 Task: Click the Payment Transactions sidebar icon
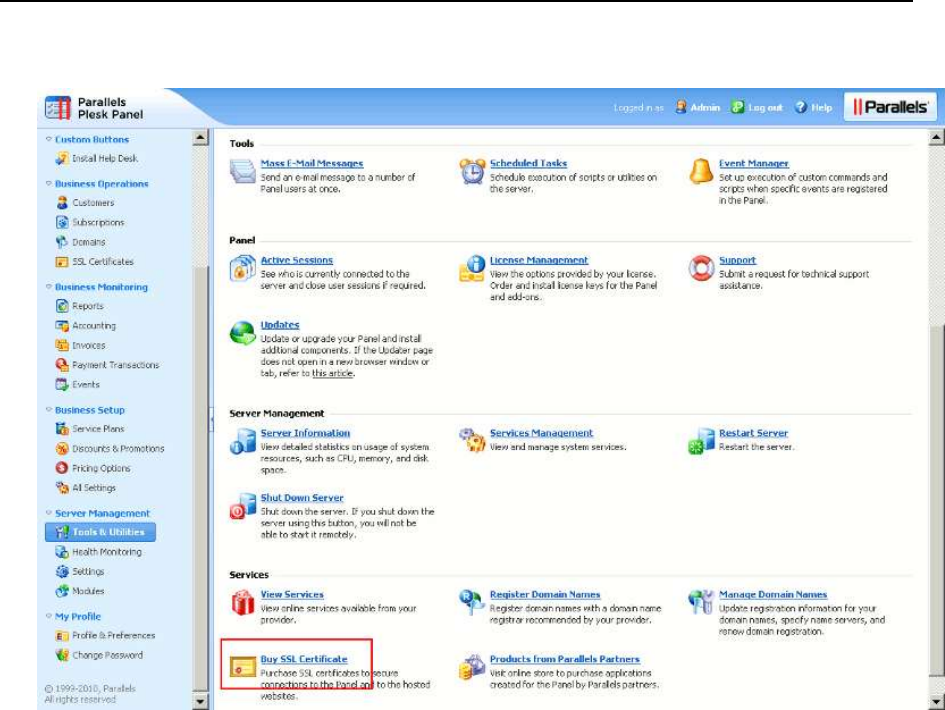pos(62,365)
